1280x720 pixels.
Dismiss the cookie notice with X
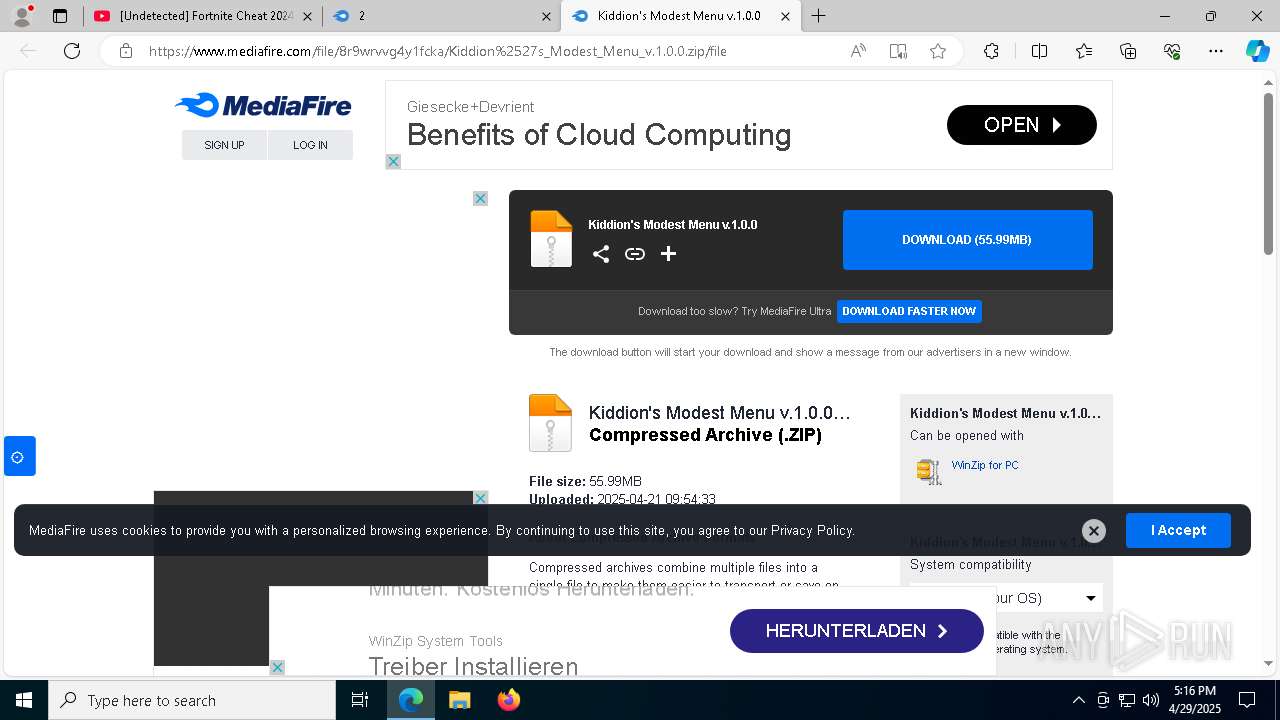tap(1094, 531)
